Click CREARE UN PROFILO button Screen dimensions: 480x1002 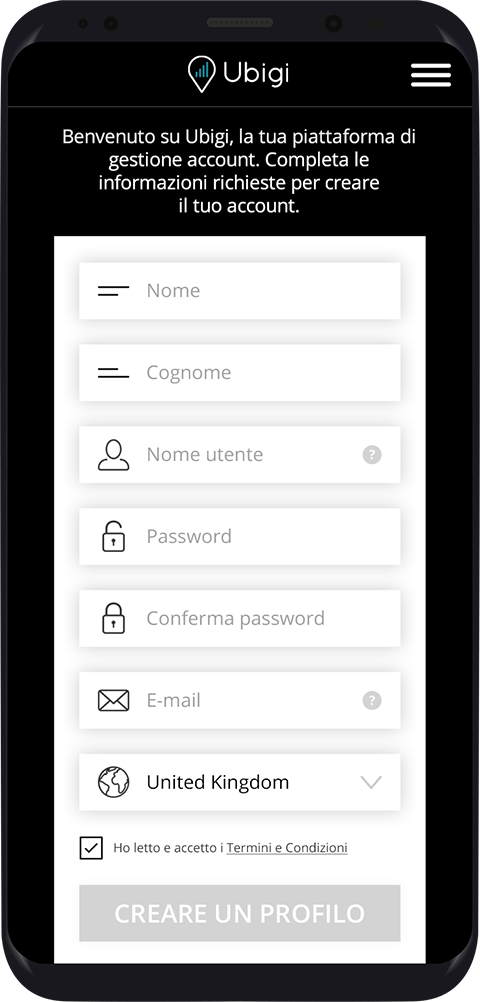click(240, 913)
